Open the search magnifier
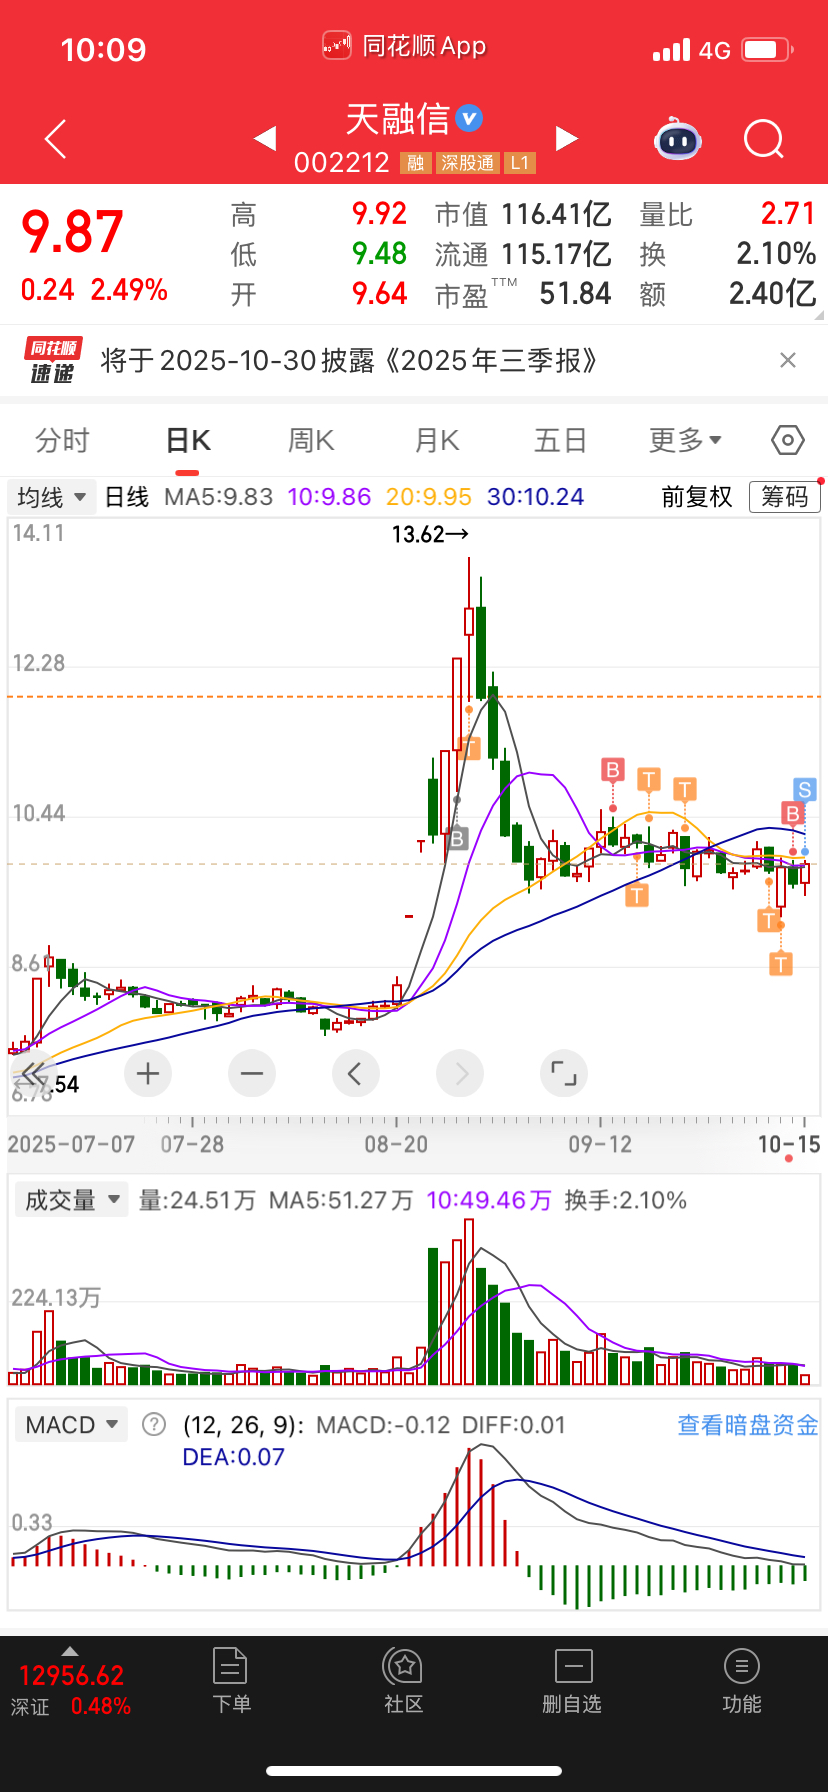The height and width of the screenshot is (1792, 828). [763, 139]
